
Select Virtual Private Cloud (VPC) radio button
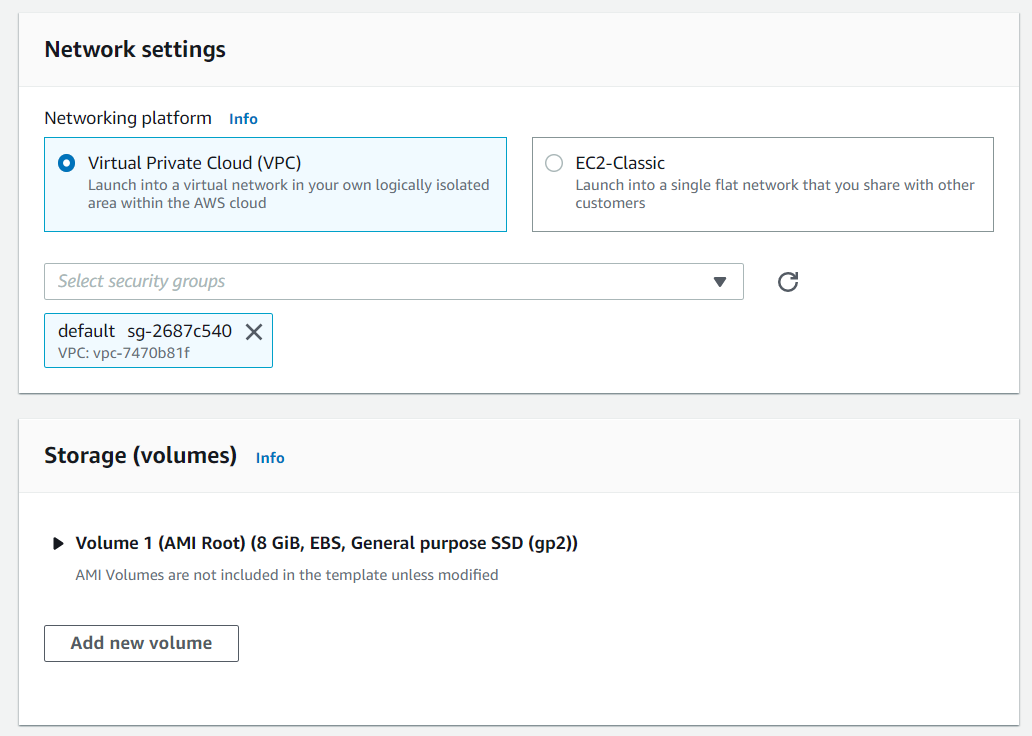click(x=66, y=163)
